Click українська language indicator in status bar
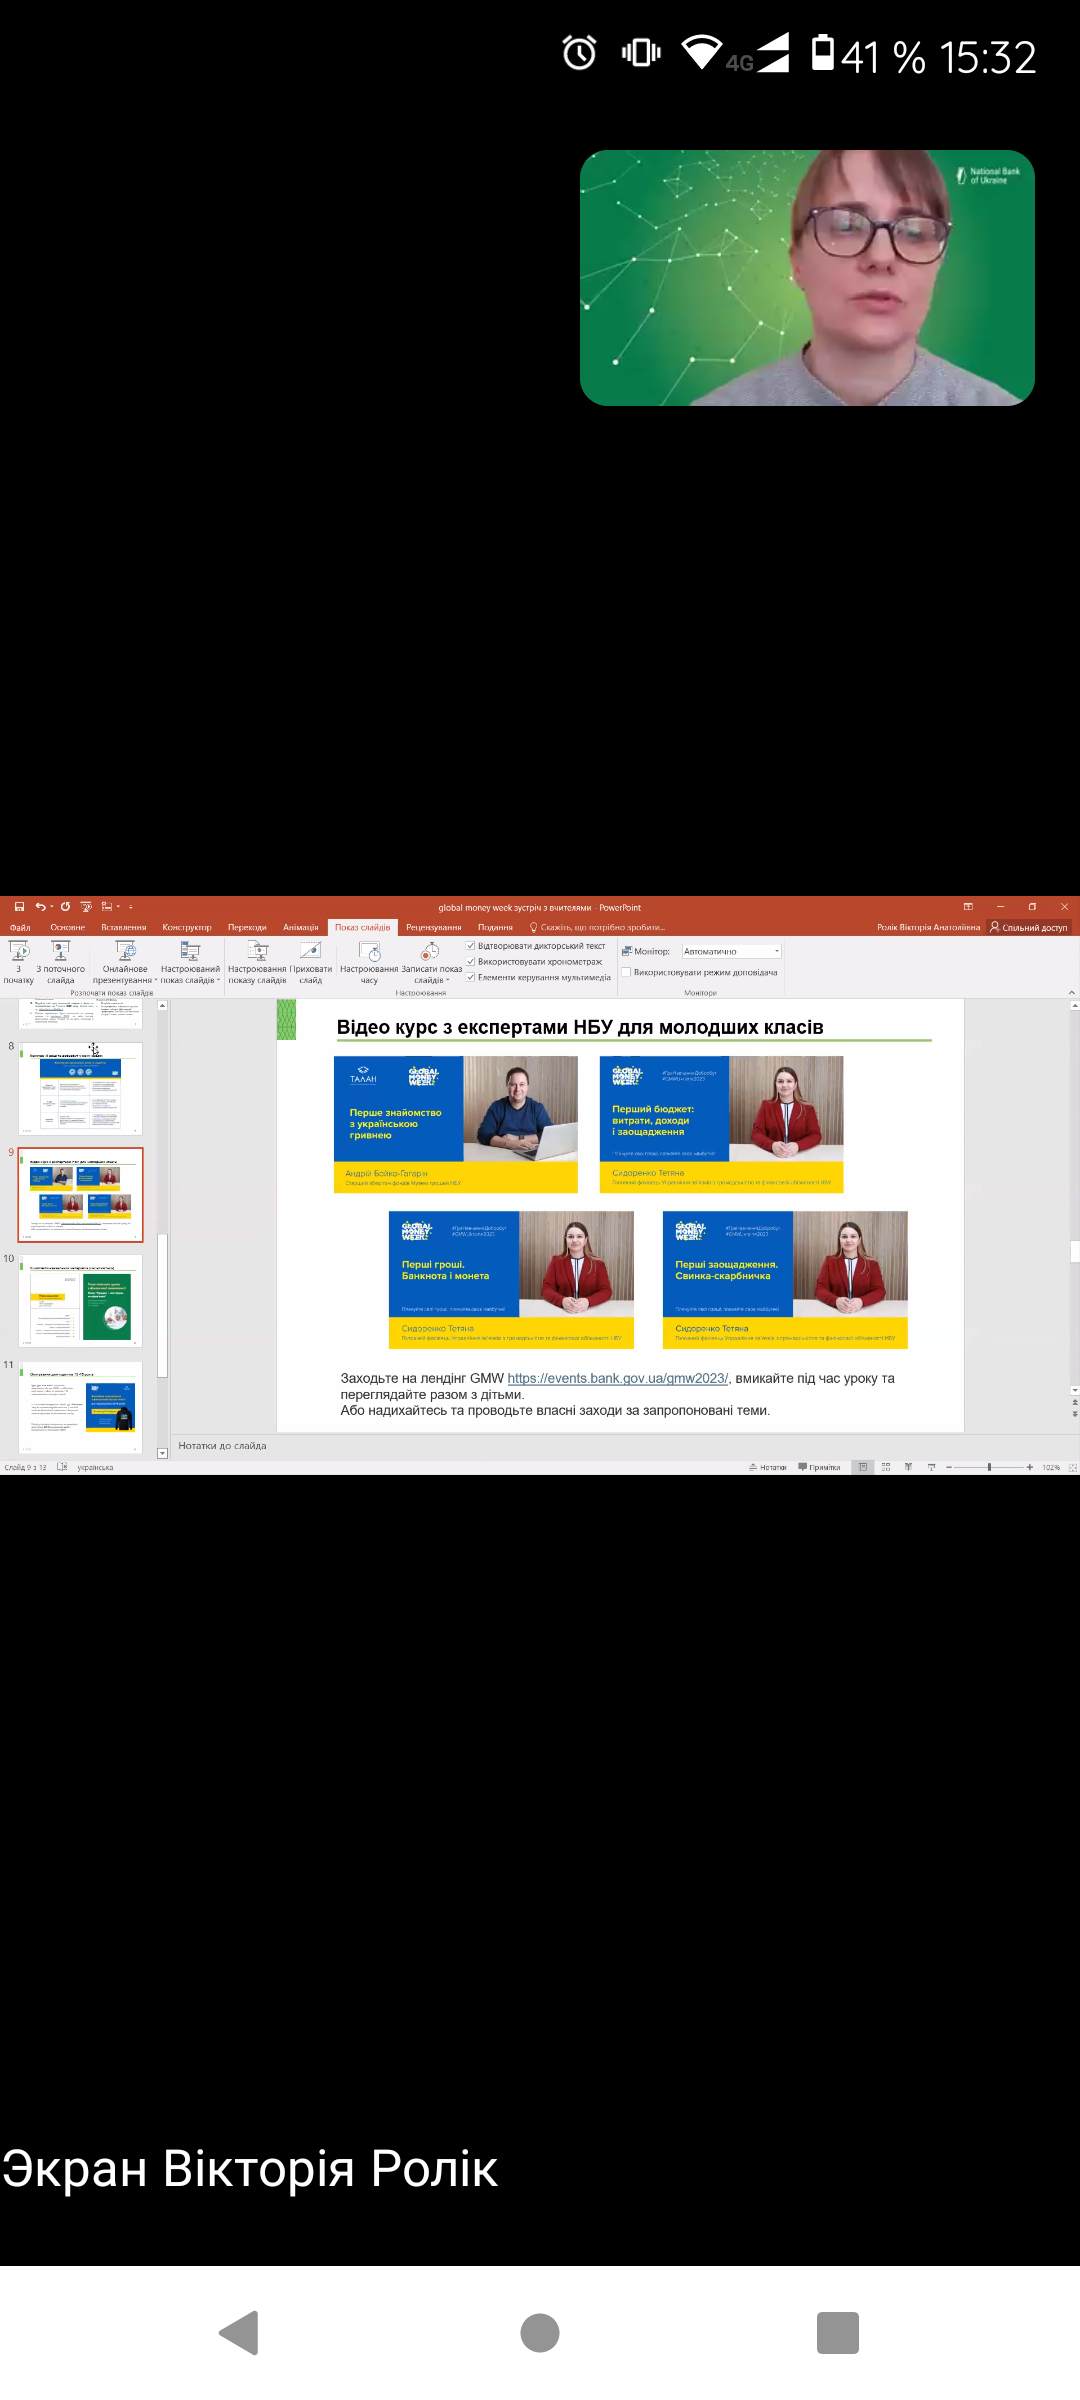This screenshot has height=2400, width=1080. (95, 1467)
